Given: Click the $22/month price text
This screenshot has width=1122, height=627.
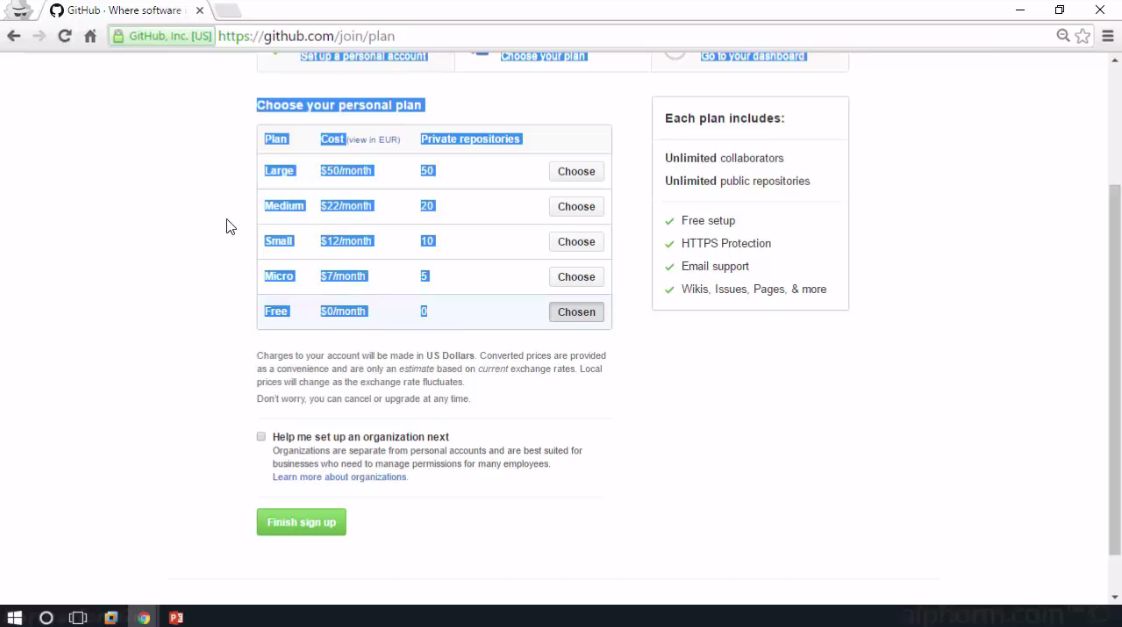Looking at the screenshot, I should [346, 206].
